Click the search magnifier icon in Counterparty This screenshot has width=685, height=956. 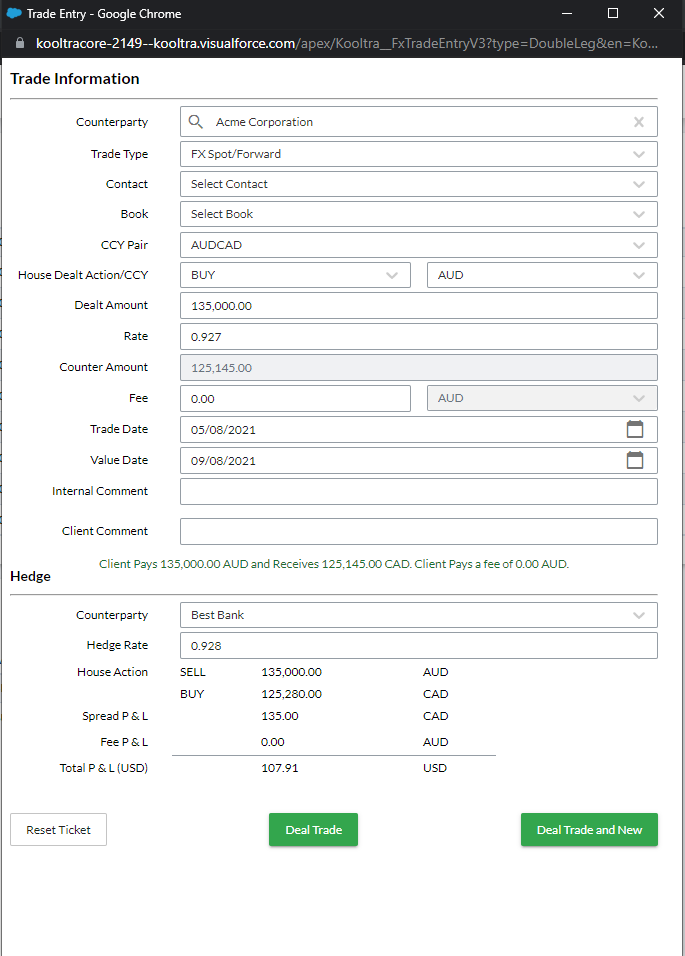(196, 122)
